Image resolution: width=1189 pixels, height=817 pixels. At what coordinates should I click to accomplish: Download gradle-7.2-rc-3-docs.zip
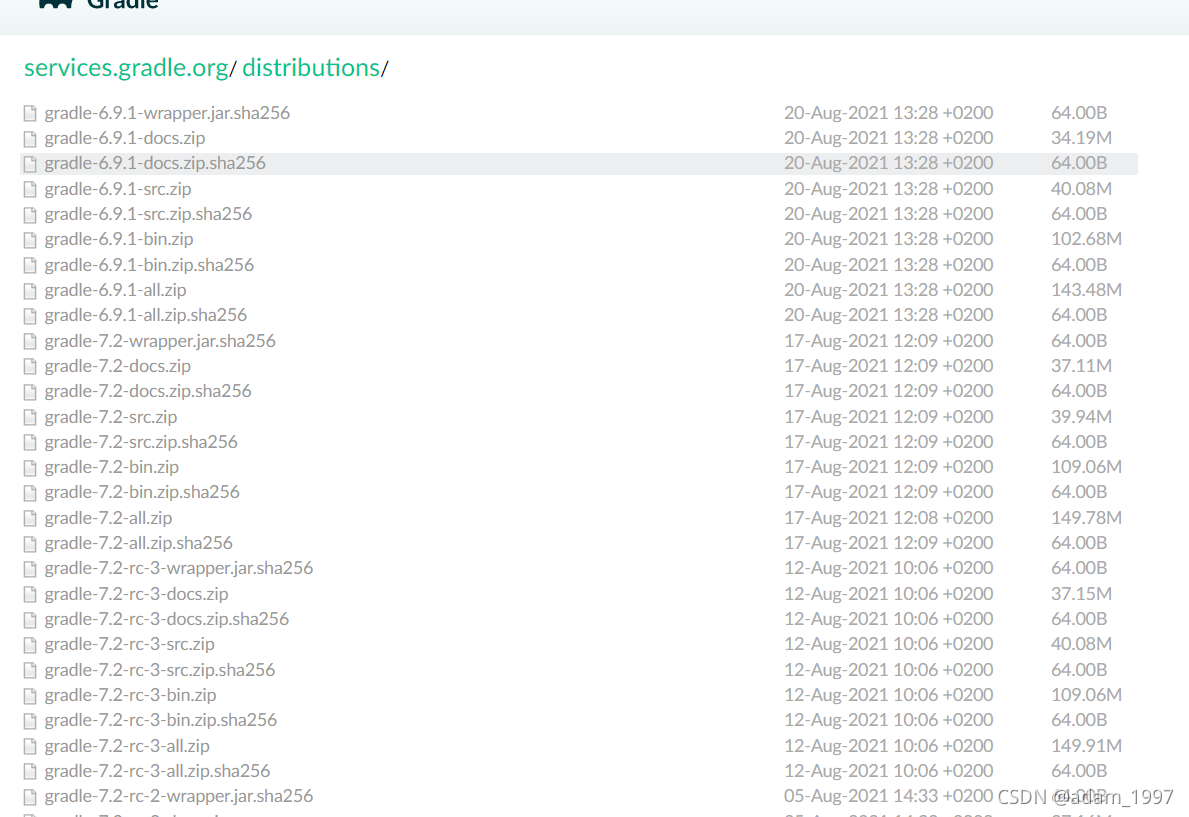coord(136,593)
